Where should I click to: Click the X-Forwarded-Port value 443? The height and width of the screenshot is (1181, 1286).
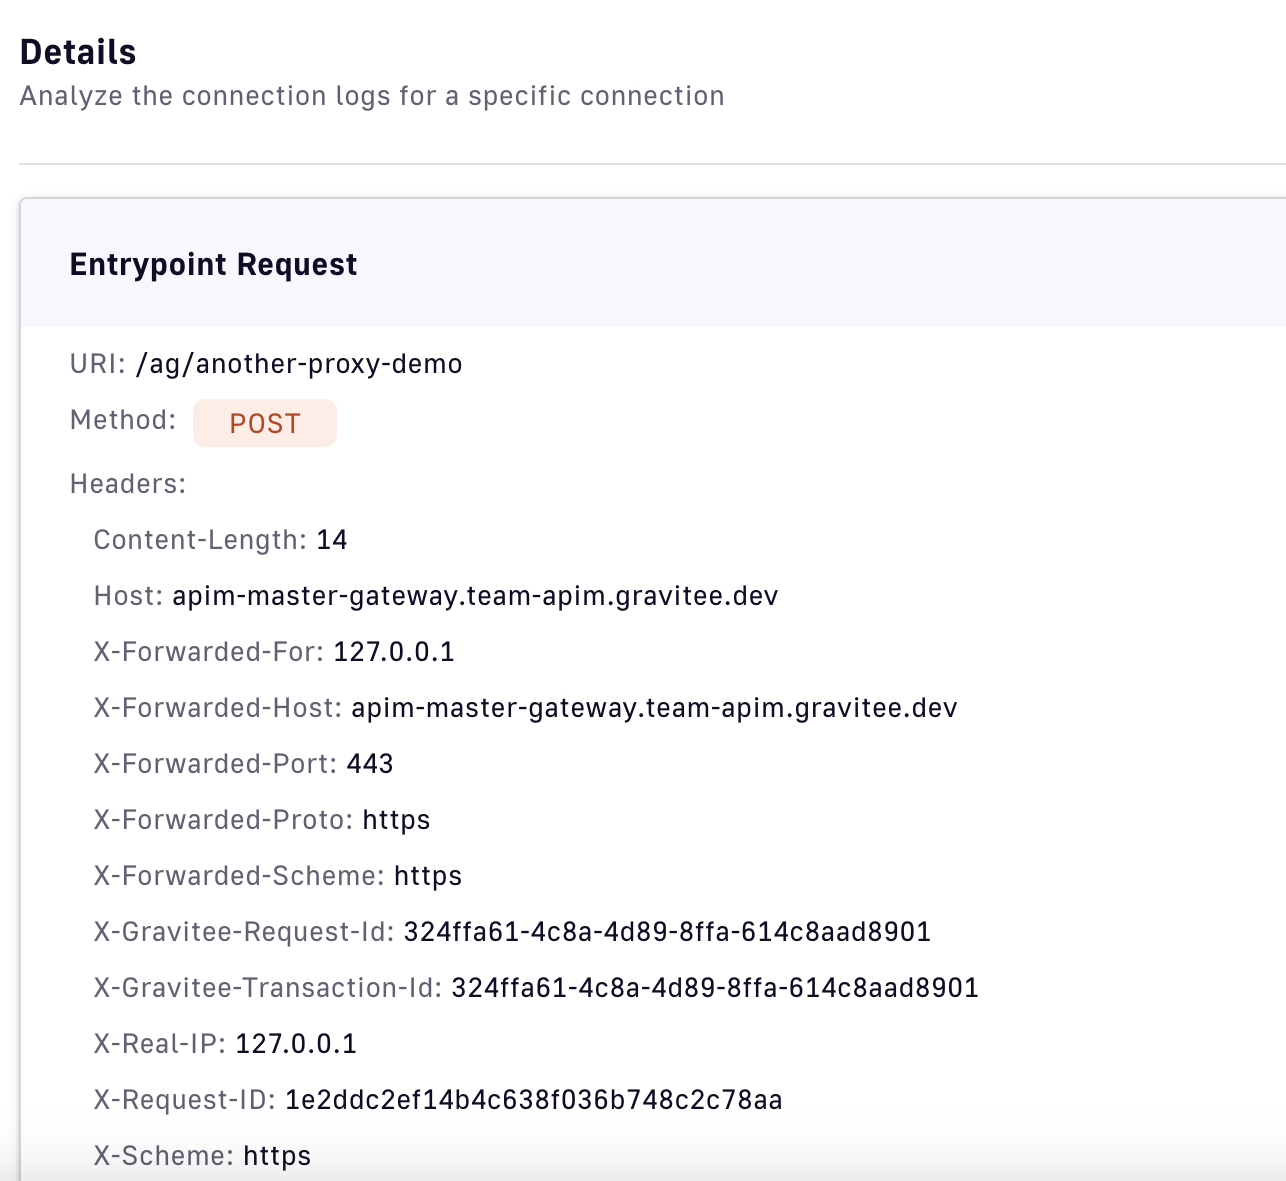[x=370, y=764]
